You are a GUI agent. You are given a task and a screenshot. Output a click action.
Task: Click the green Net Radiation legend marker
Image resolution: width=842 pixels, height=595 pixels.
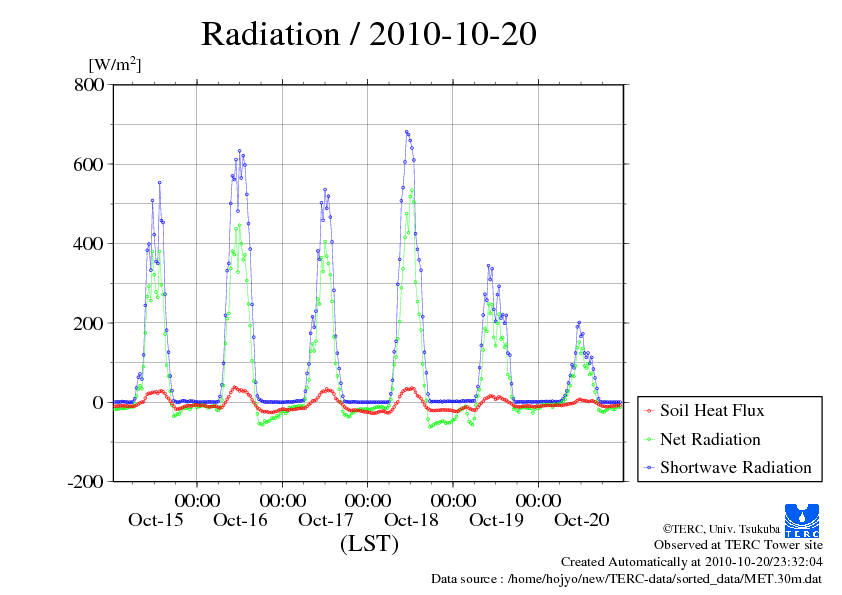[650, 440]
